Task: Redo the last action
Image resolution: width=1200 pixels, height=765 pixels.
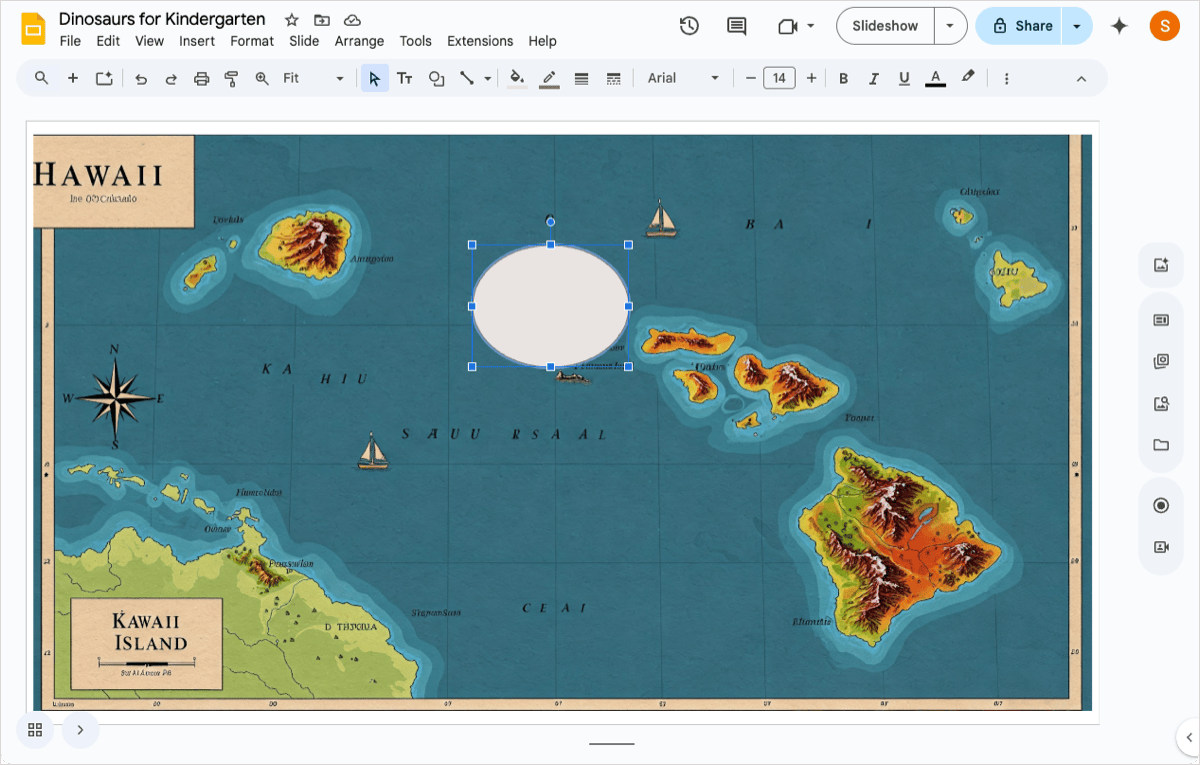Action: click(171, 78)
